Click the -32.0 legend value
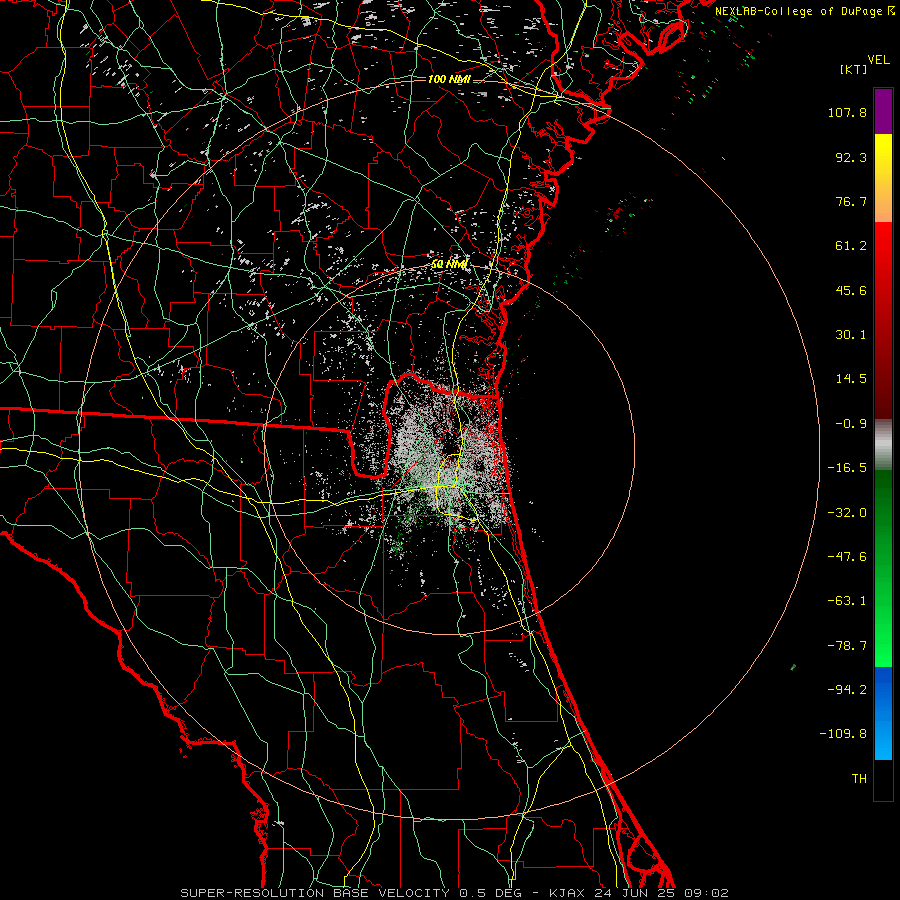The height and width of the screenshot is (900, 900). 847,513
